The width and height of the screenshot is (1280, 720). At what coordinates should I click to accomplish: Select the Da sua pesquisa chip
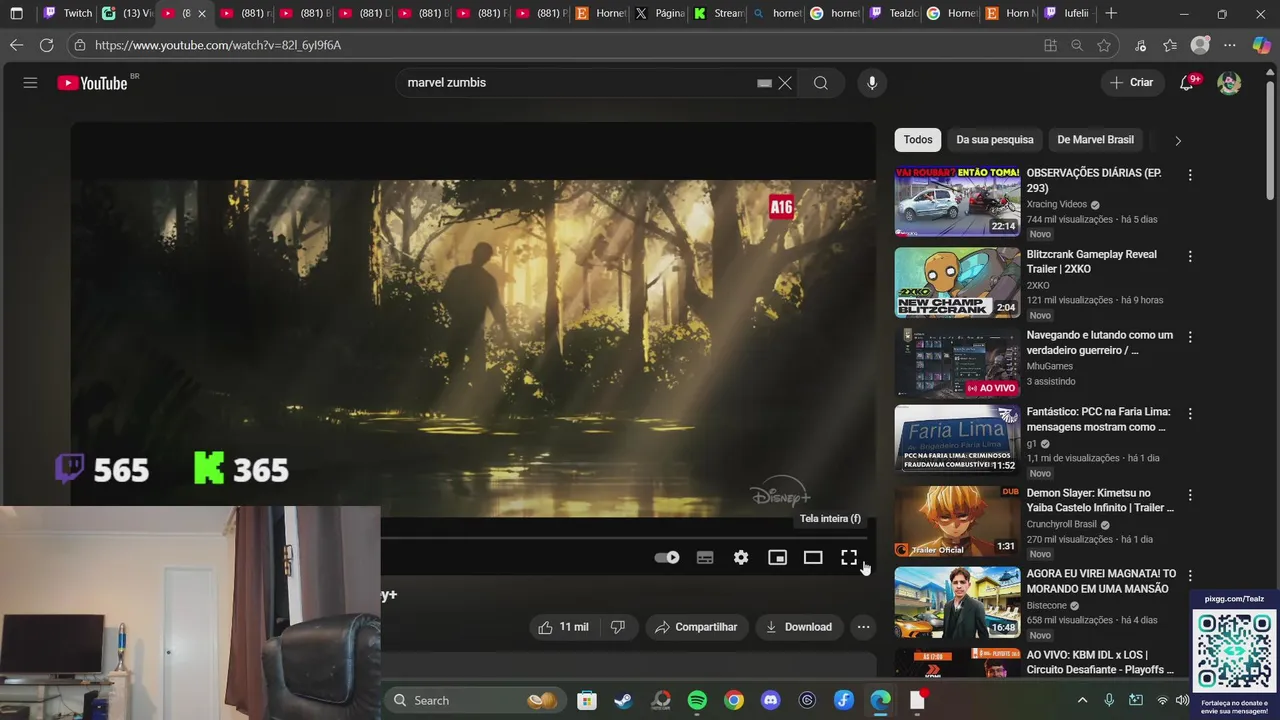point(995,140)
